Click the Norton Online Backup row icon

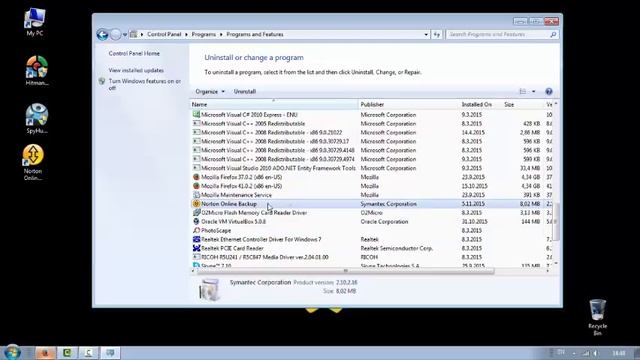tap(196, 204)
